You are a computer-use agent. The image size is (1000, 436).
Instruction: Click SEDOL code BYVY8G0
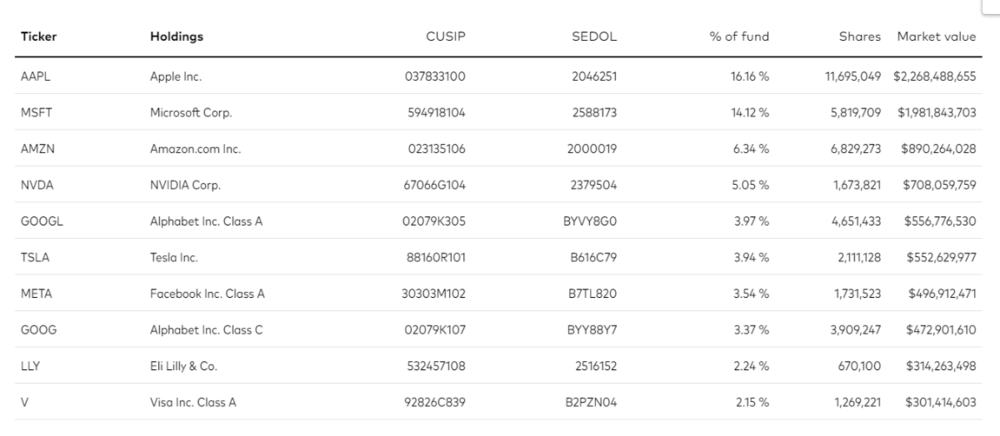click(592, 221)
